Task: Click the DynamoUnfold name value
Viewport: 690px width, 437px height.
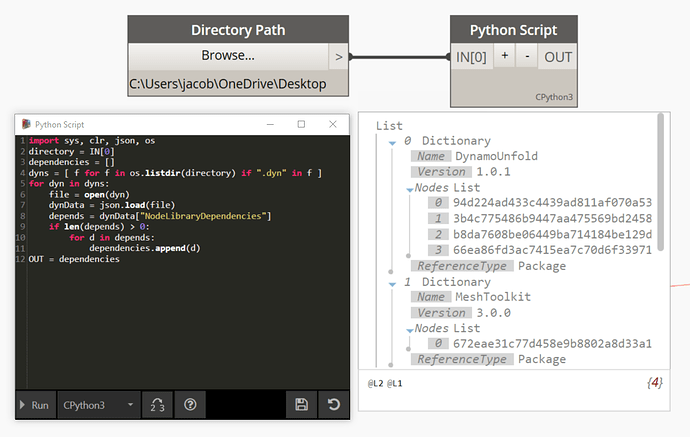Action: pos(496,156)
